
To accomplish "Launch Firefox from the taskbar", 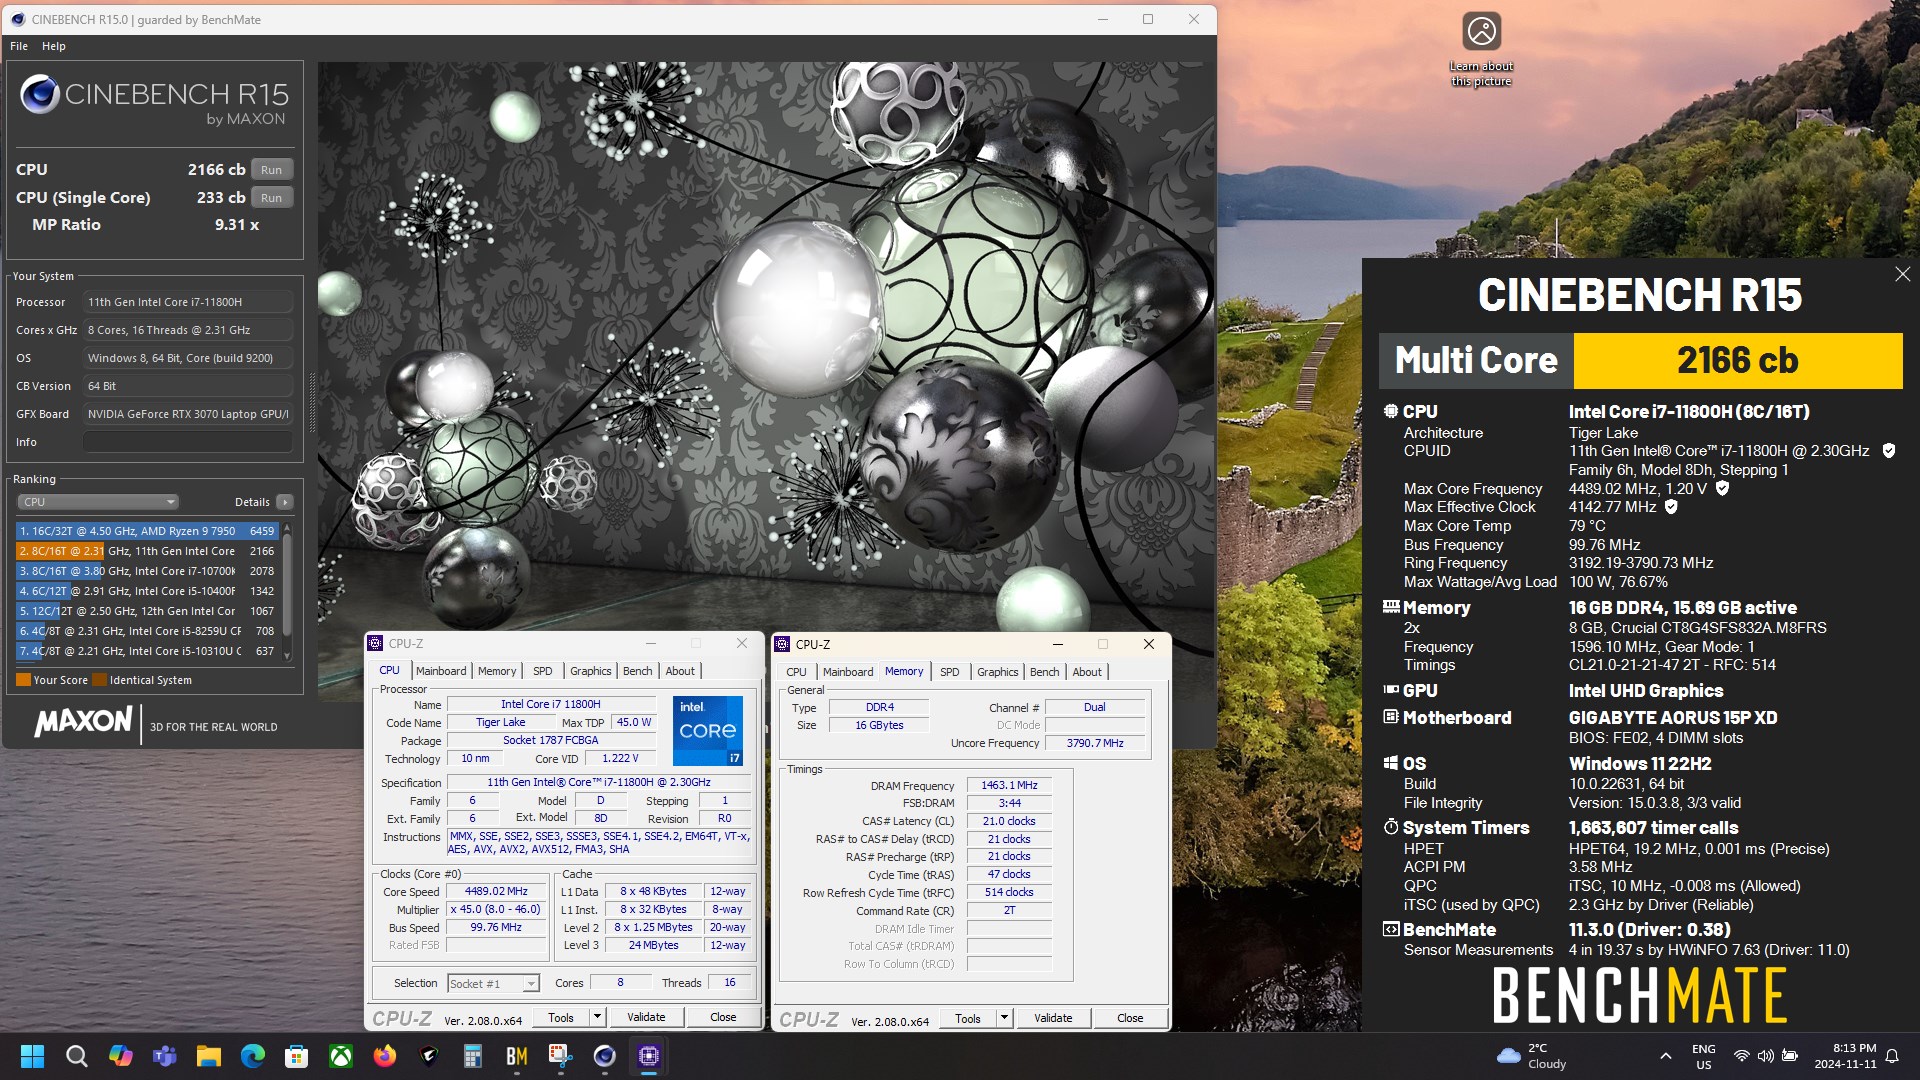I will tap(385, 1056).
